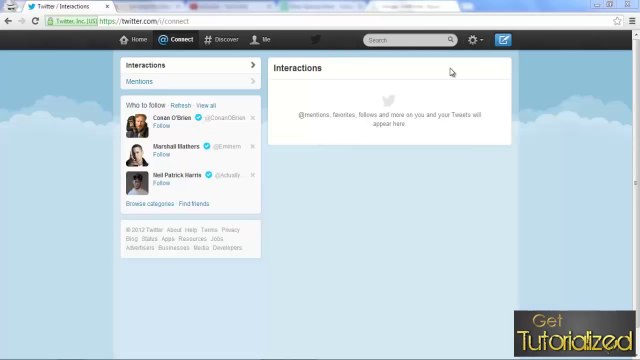The height and width of the screenshot is (360, 640).
Task: Click Conan O'Brien's verified badge
Action: [198, 118]
